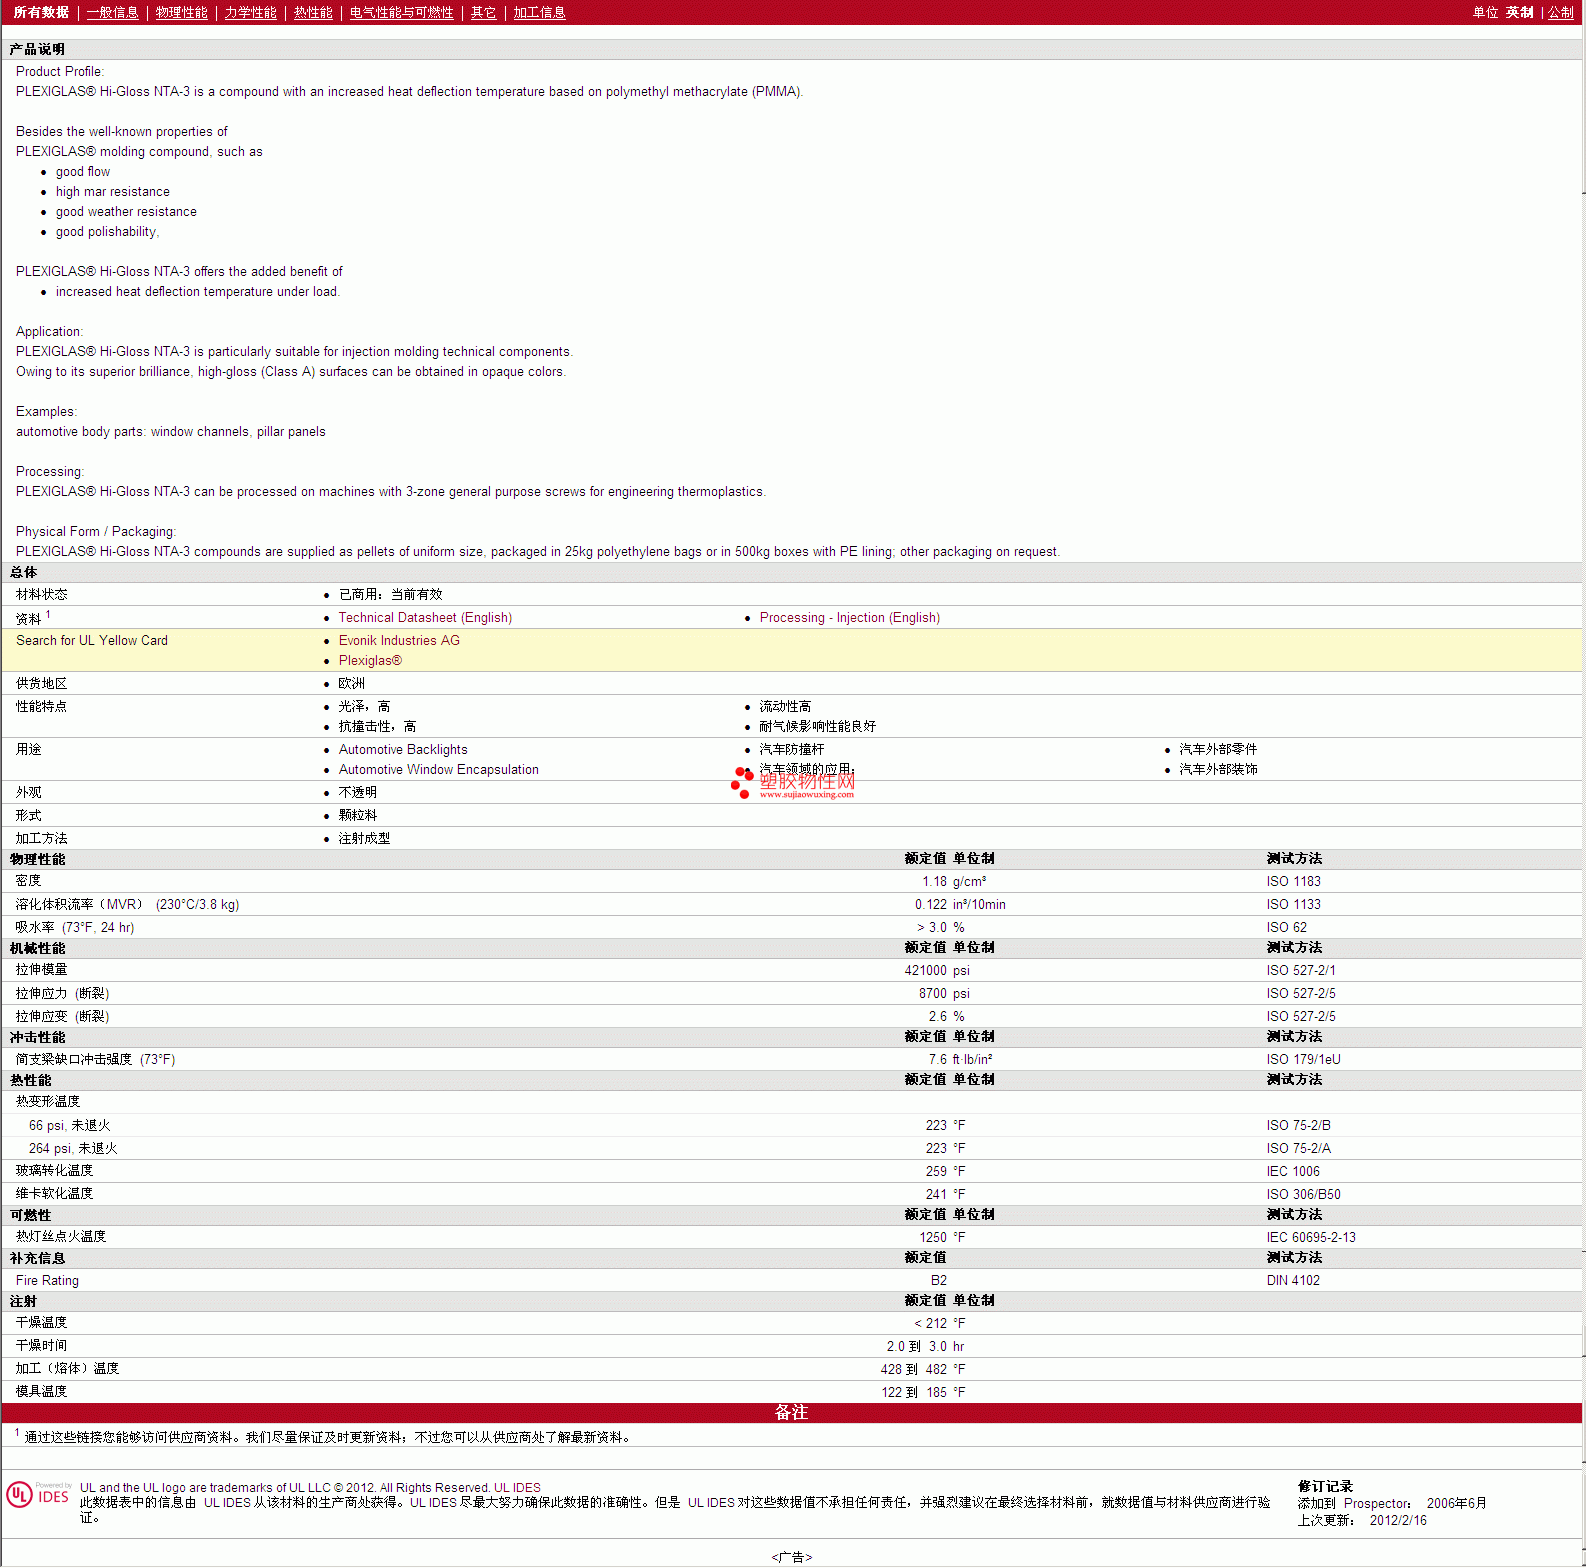Switch to the 其它 tab
Viewport: 1586px width, 1568px height.
483,12
